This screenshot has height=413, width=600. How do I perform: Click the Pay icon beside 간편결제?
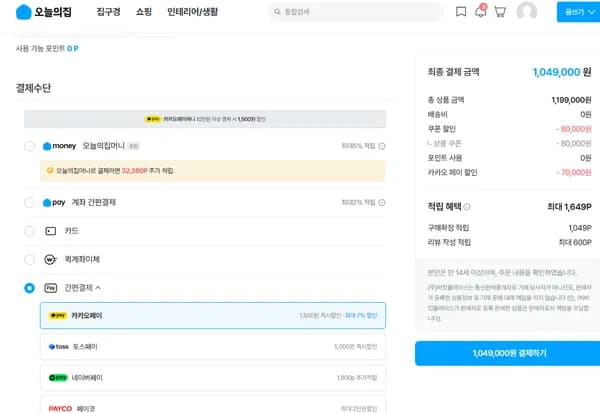coord(51,288)
